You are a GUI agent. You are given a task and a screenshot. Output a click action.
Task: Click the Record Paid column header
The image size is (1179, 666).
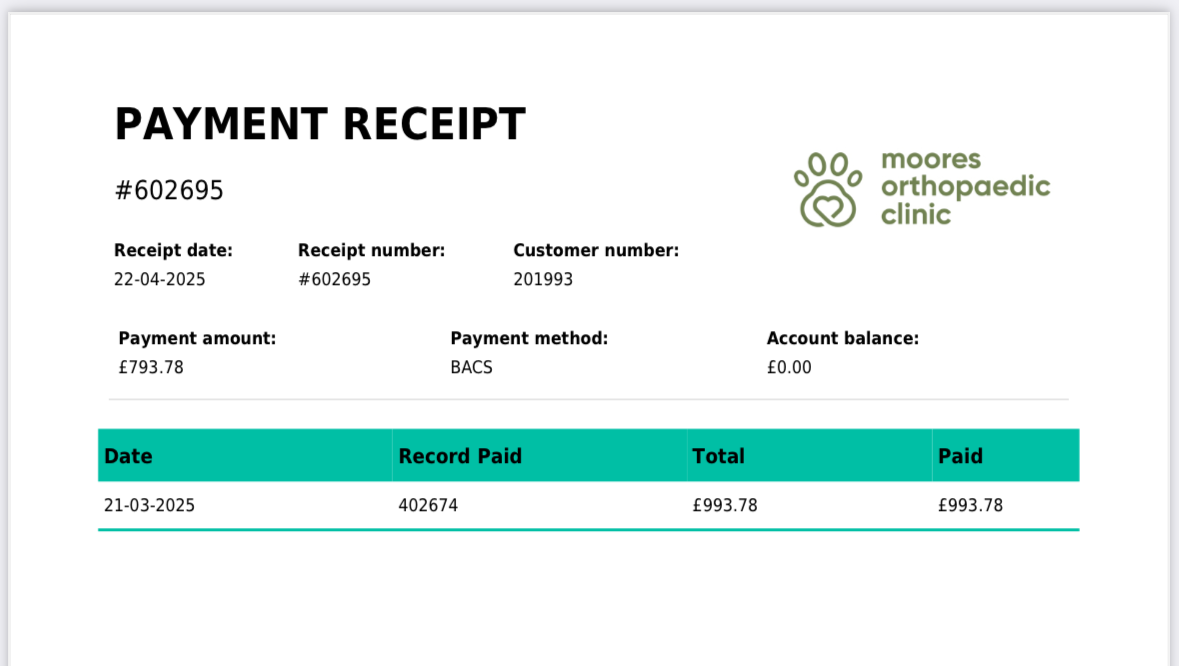coord(460,456)
